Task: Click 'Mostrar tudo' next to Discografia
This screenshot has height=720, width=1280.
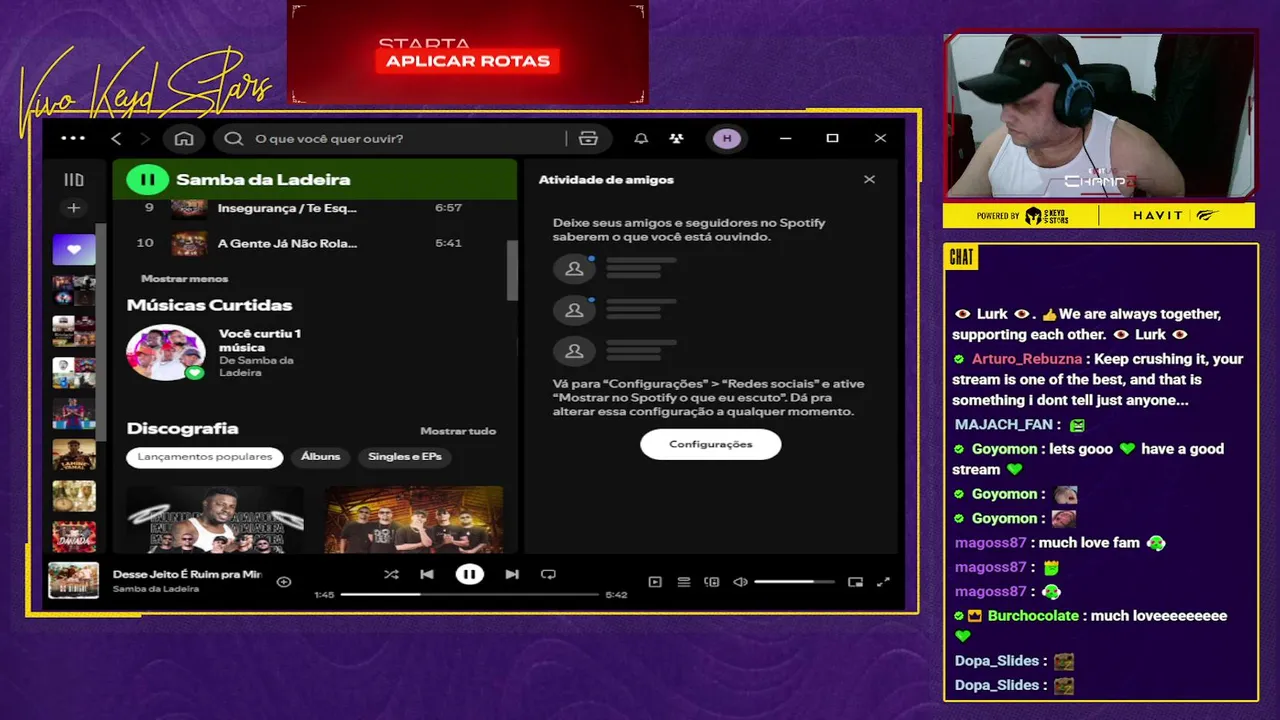Action: click(x=458, y=431)
